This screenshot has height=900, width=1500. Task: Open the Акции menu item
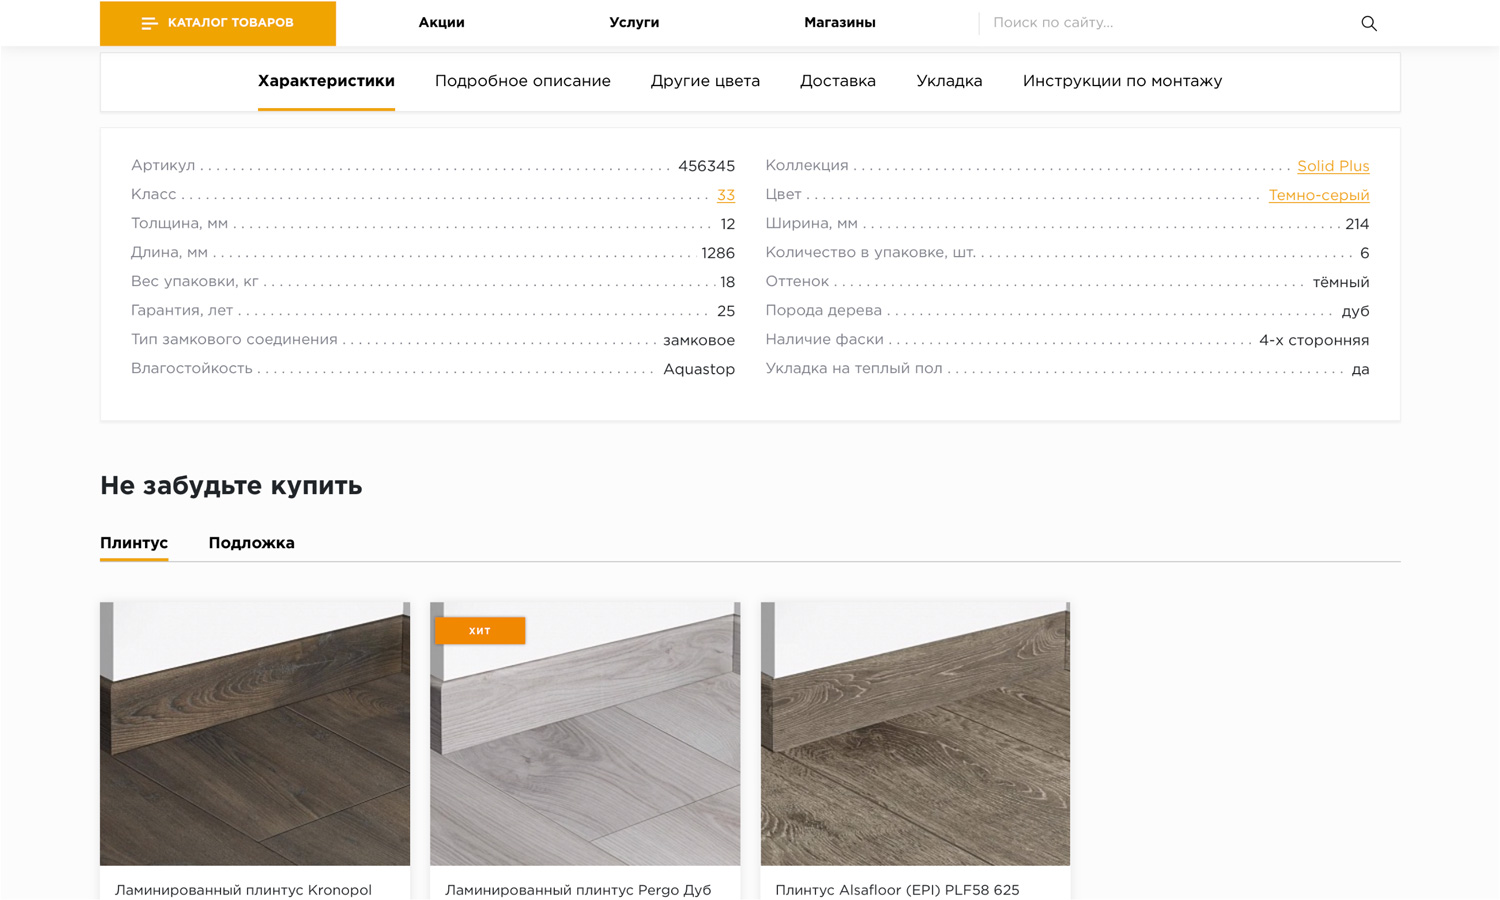tap(441, 23)
